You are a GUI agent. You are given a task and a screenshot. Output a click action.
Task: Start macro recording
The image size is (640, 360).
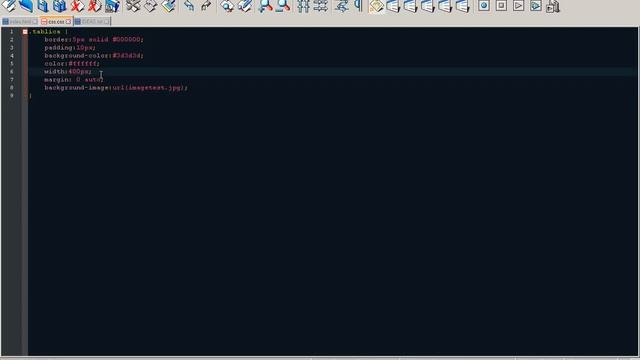point(484,6)
